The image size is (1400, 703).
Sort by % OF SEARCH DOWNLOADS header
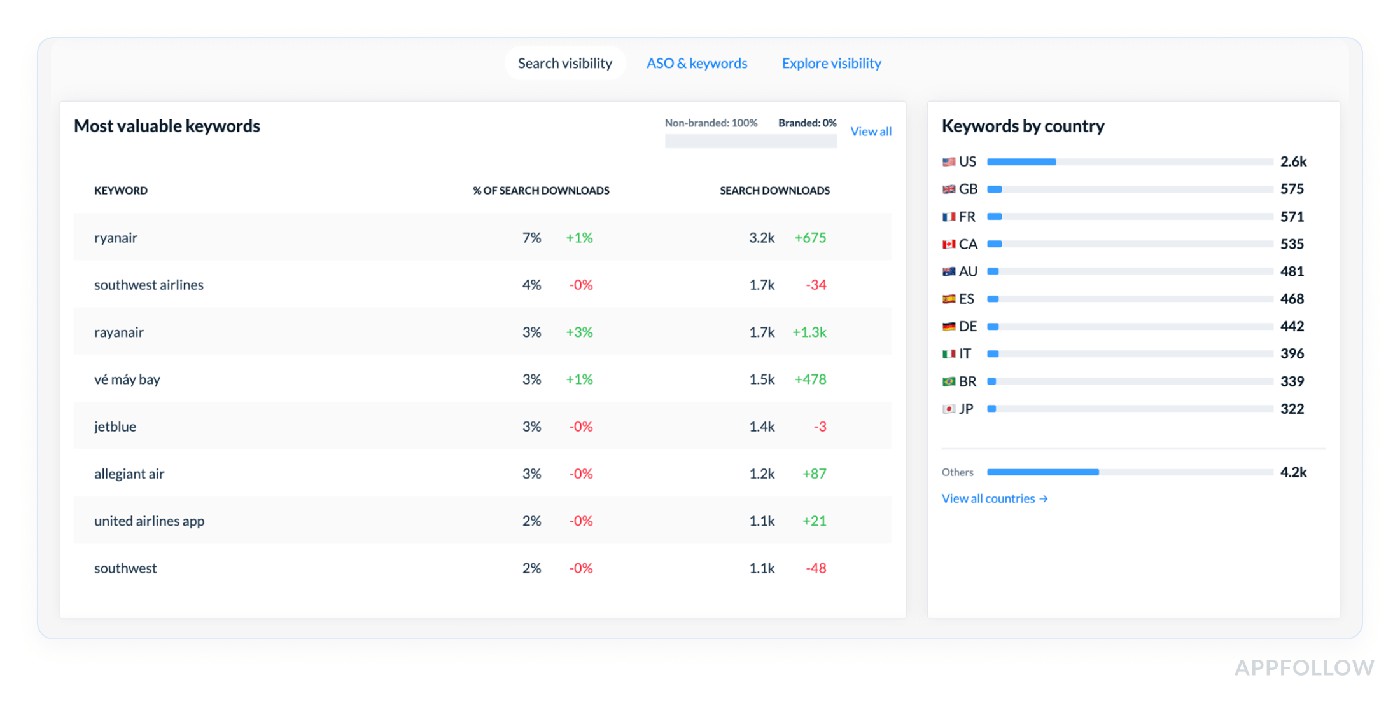(x=541, y=190)
